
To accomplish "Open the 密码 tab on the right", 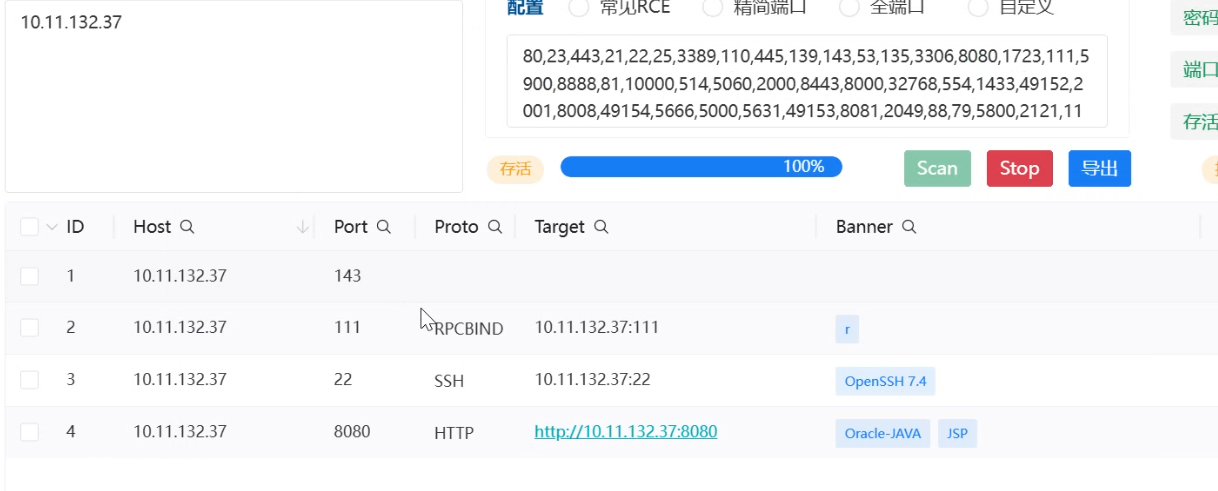I will click(x=1198, y=18).
